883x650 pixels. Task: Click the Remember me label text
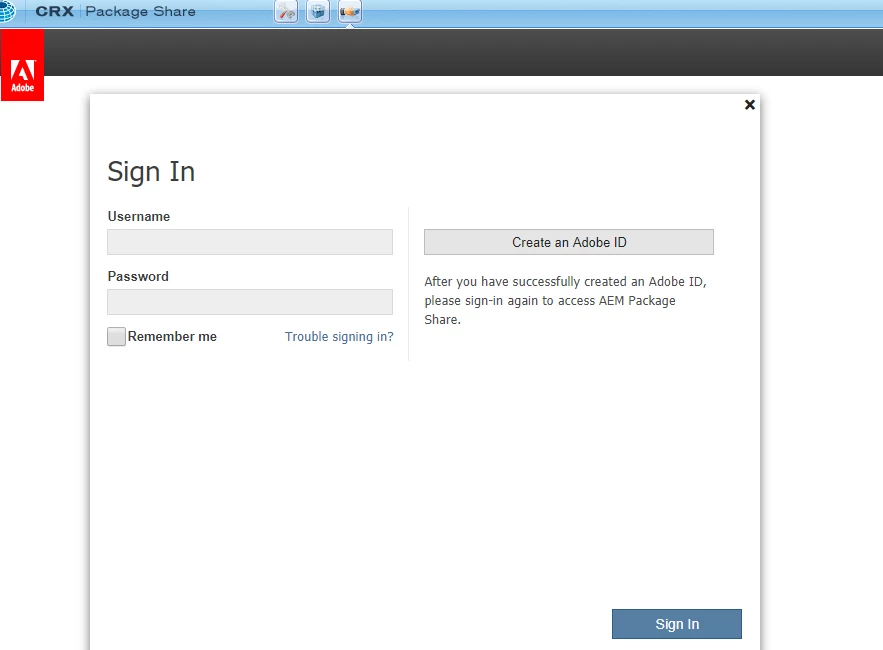click(x=172, y=337)
